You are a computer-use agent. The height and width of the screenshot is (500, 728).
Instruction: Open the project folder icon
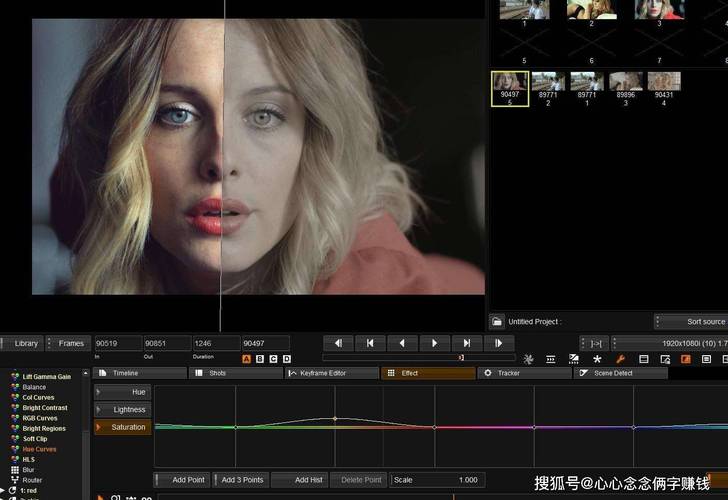coord(497,322)
